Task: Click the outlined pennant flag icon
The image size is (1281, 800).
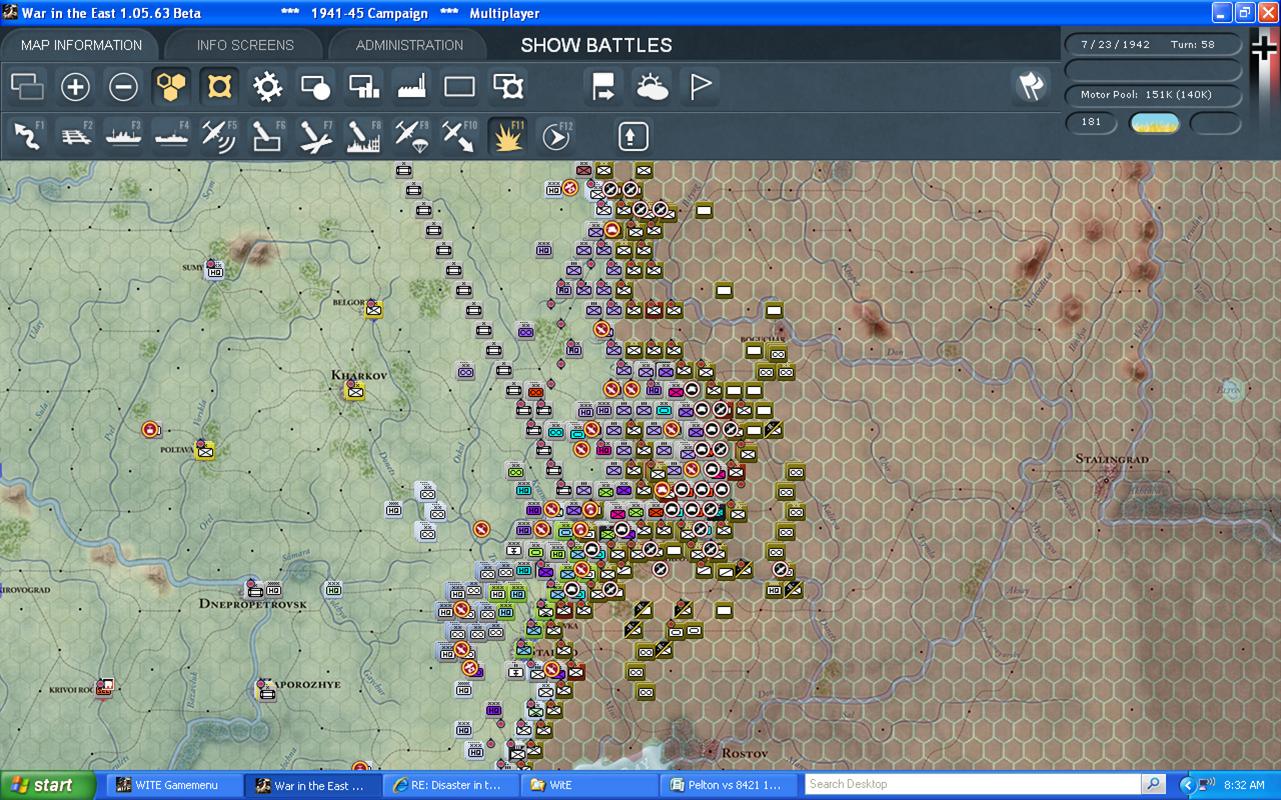Action: point(700,87)
